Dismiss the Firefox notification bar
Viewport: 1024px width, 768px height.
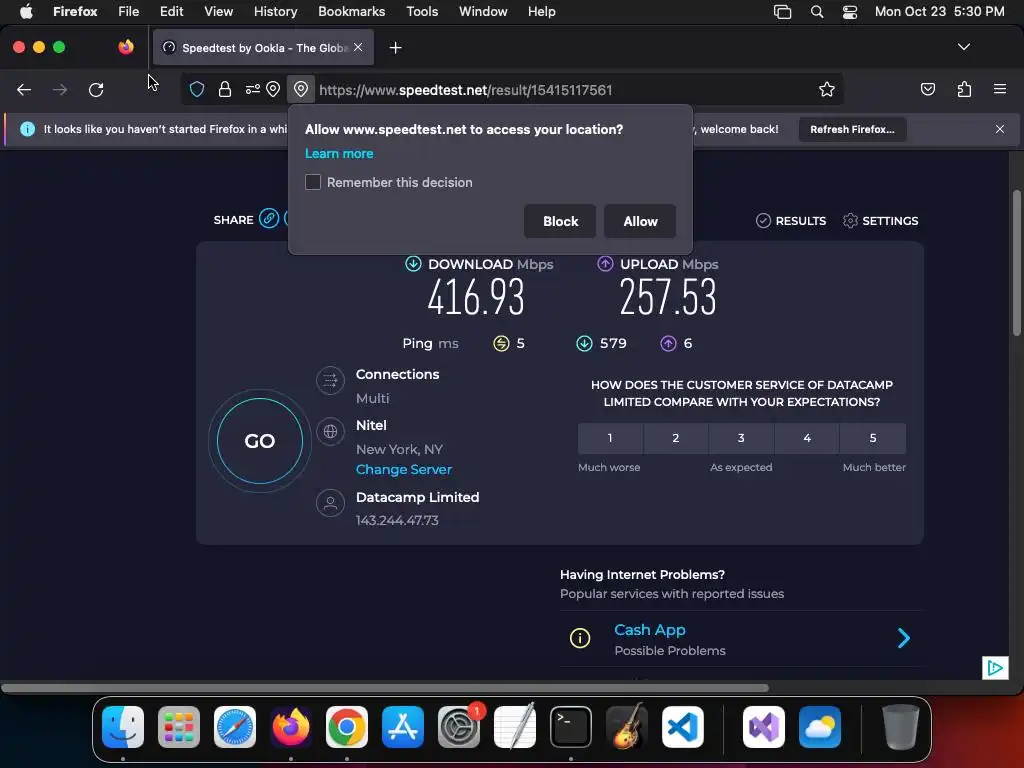point(1000,129)
